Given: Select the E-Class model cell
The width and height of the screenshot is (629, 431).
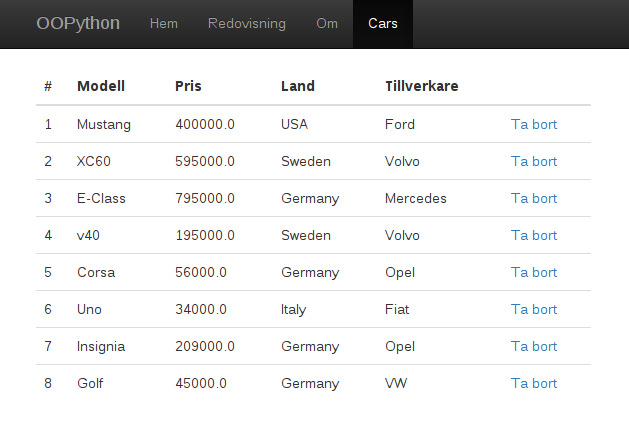Looking at the screenshot, I should pos(101,198).
